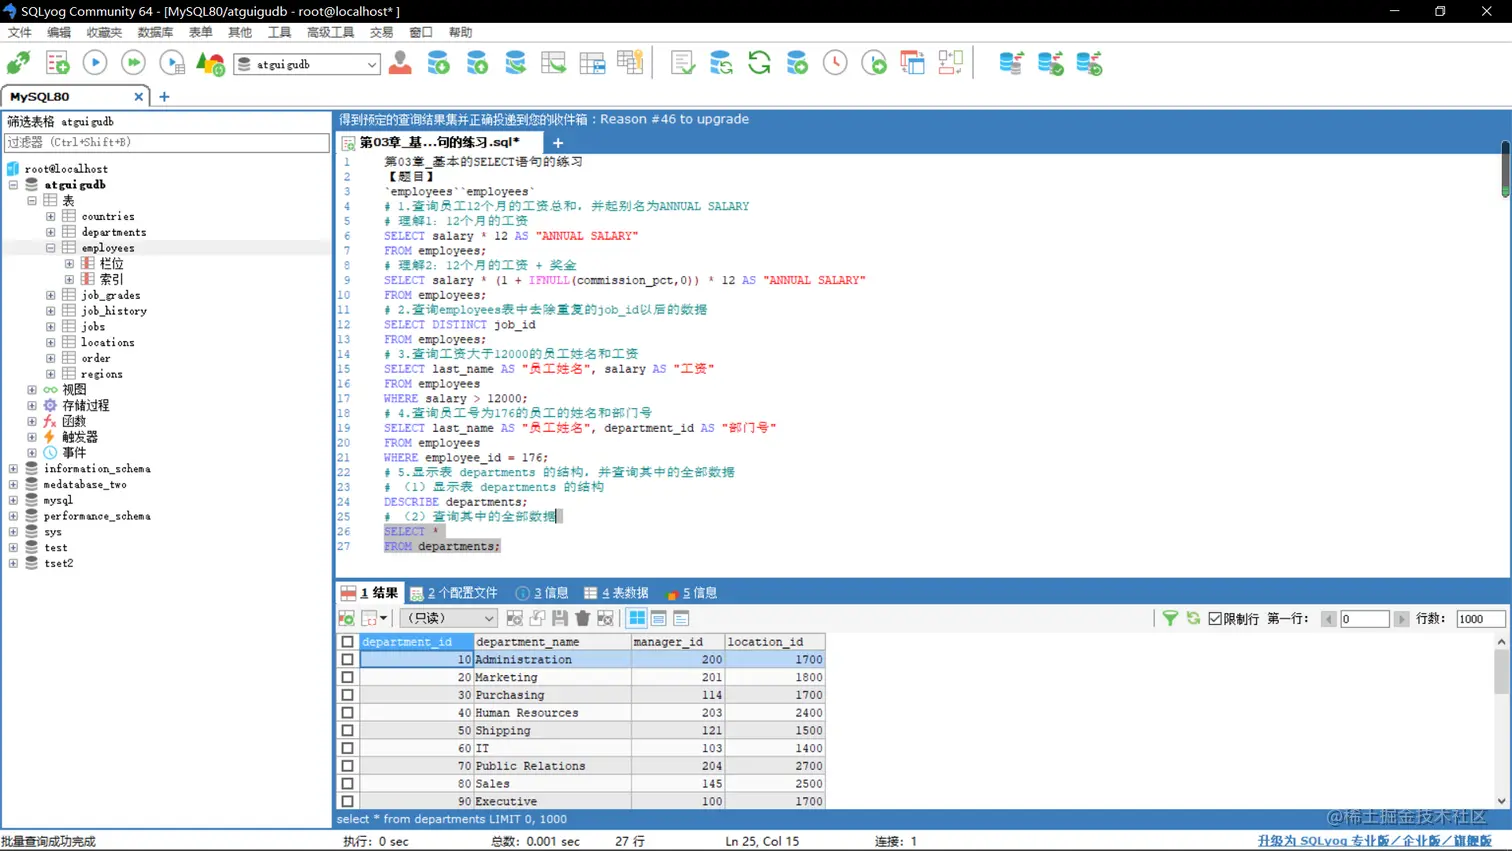Screen dimensions: 1512x851
Task: Close the MySQL80 connection tab
Action: (138, 97)
